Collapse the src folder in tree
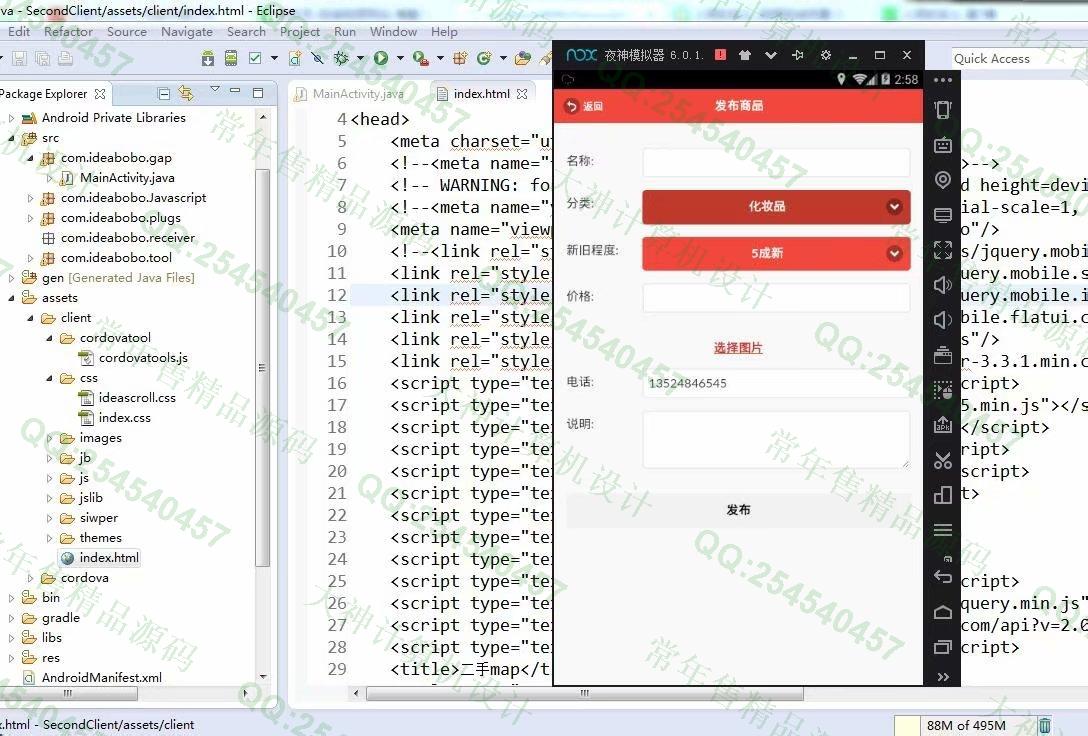1088x736 pixels. [12, 139]
